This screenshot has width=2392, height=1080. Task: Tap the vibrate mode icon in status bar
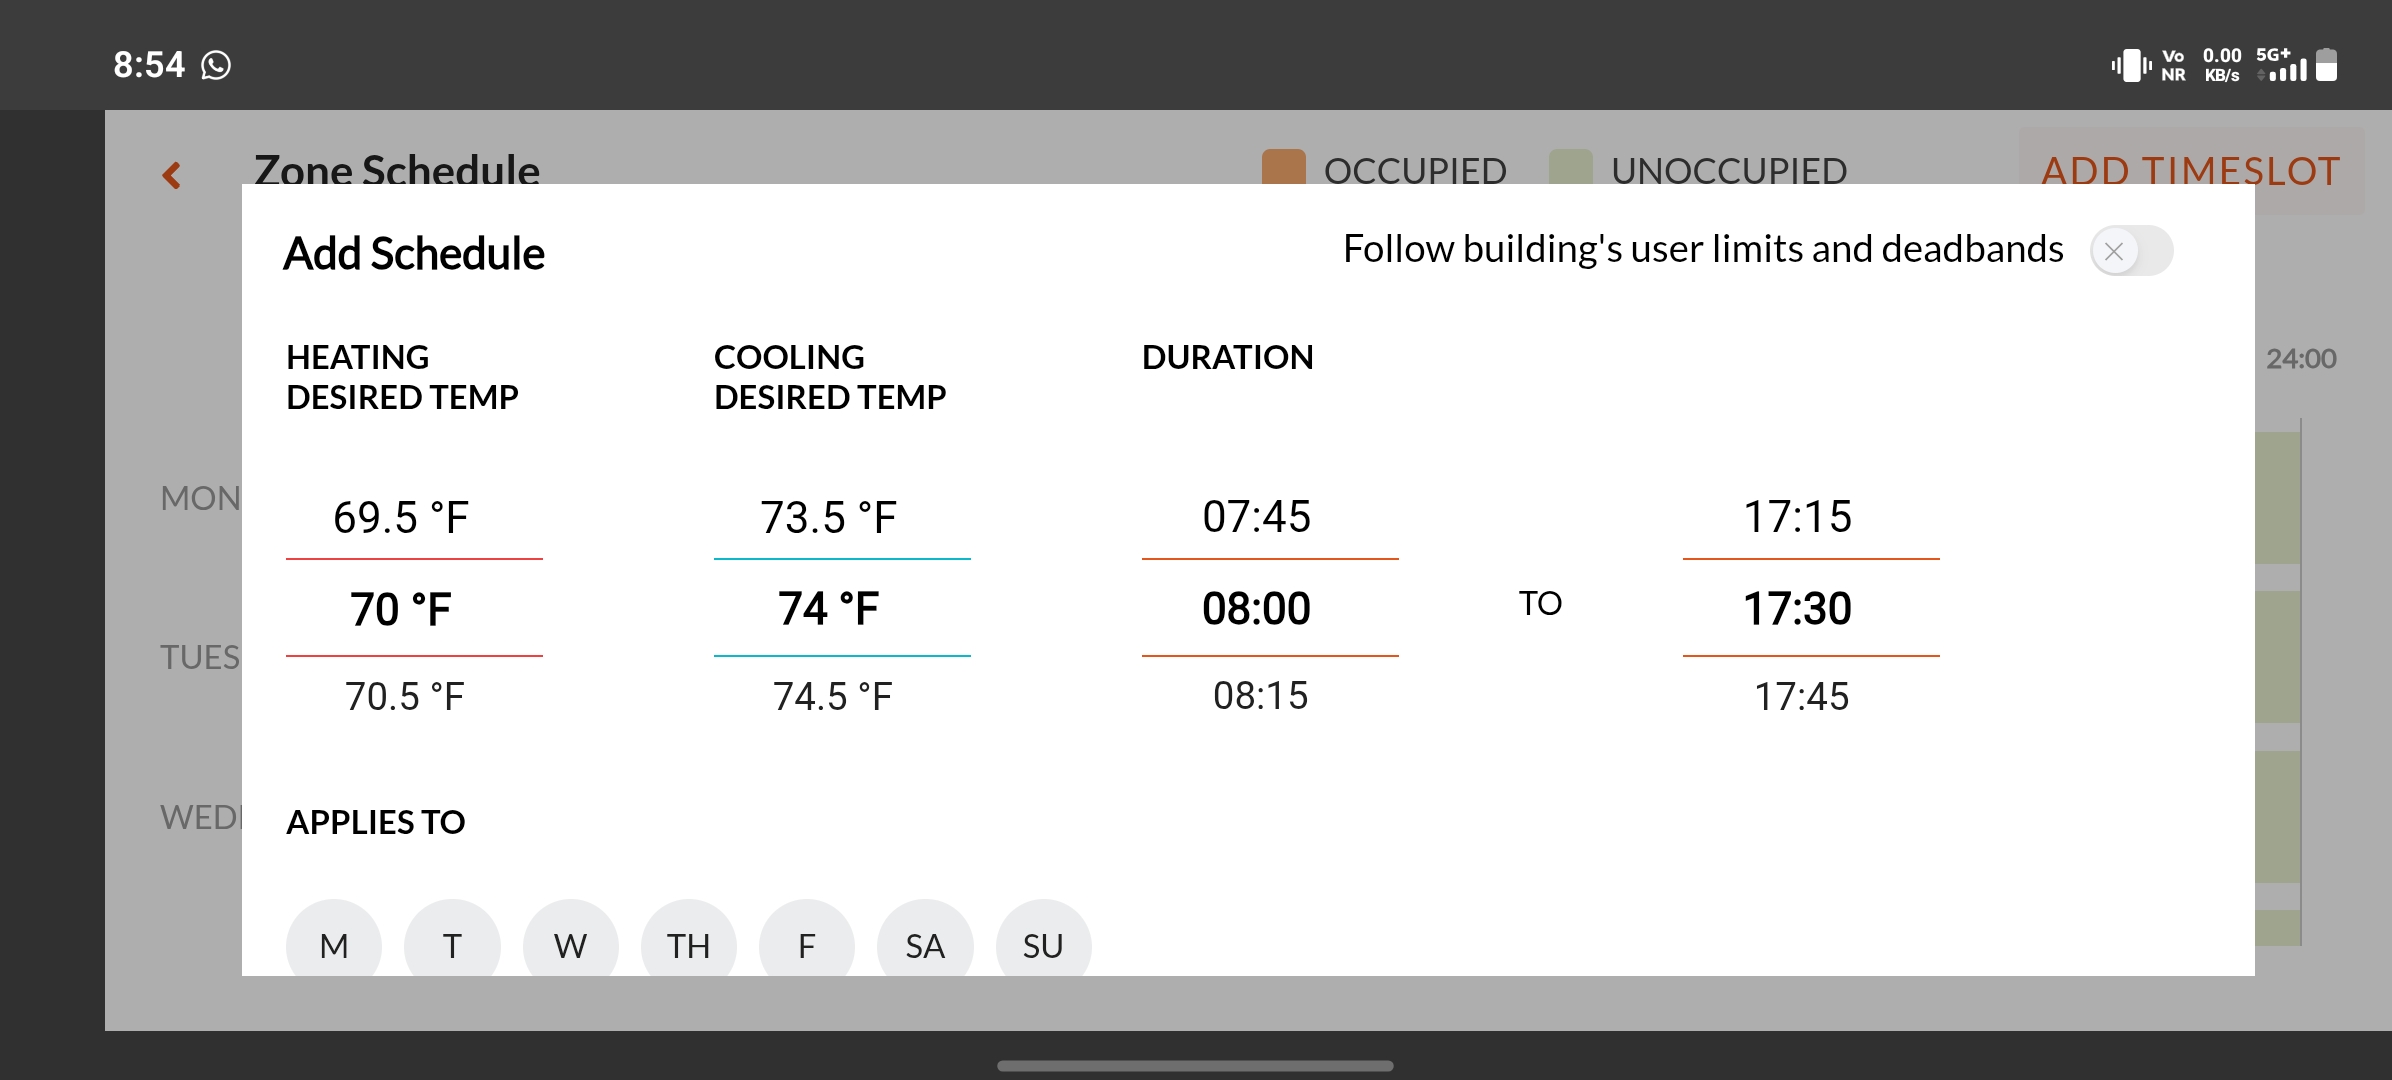click(2131, 66)
